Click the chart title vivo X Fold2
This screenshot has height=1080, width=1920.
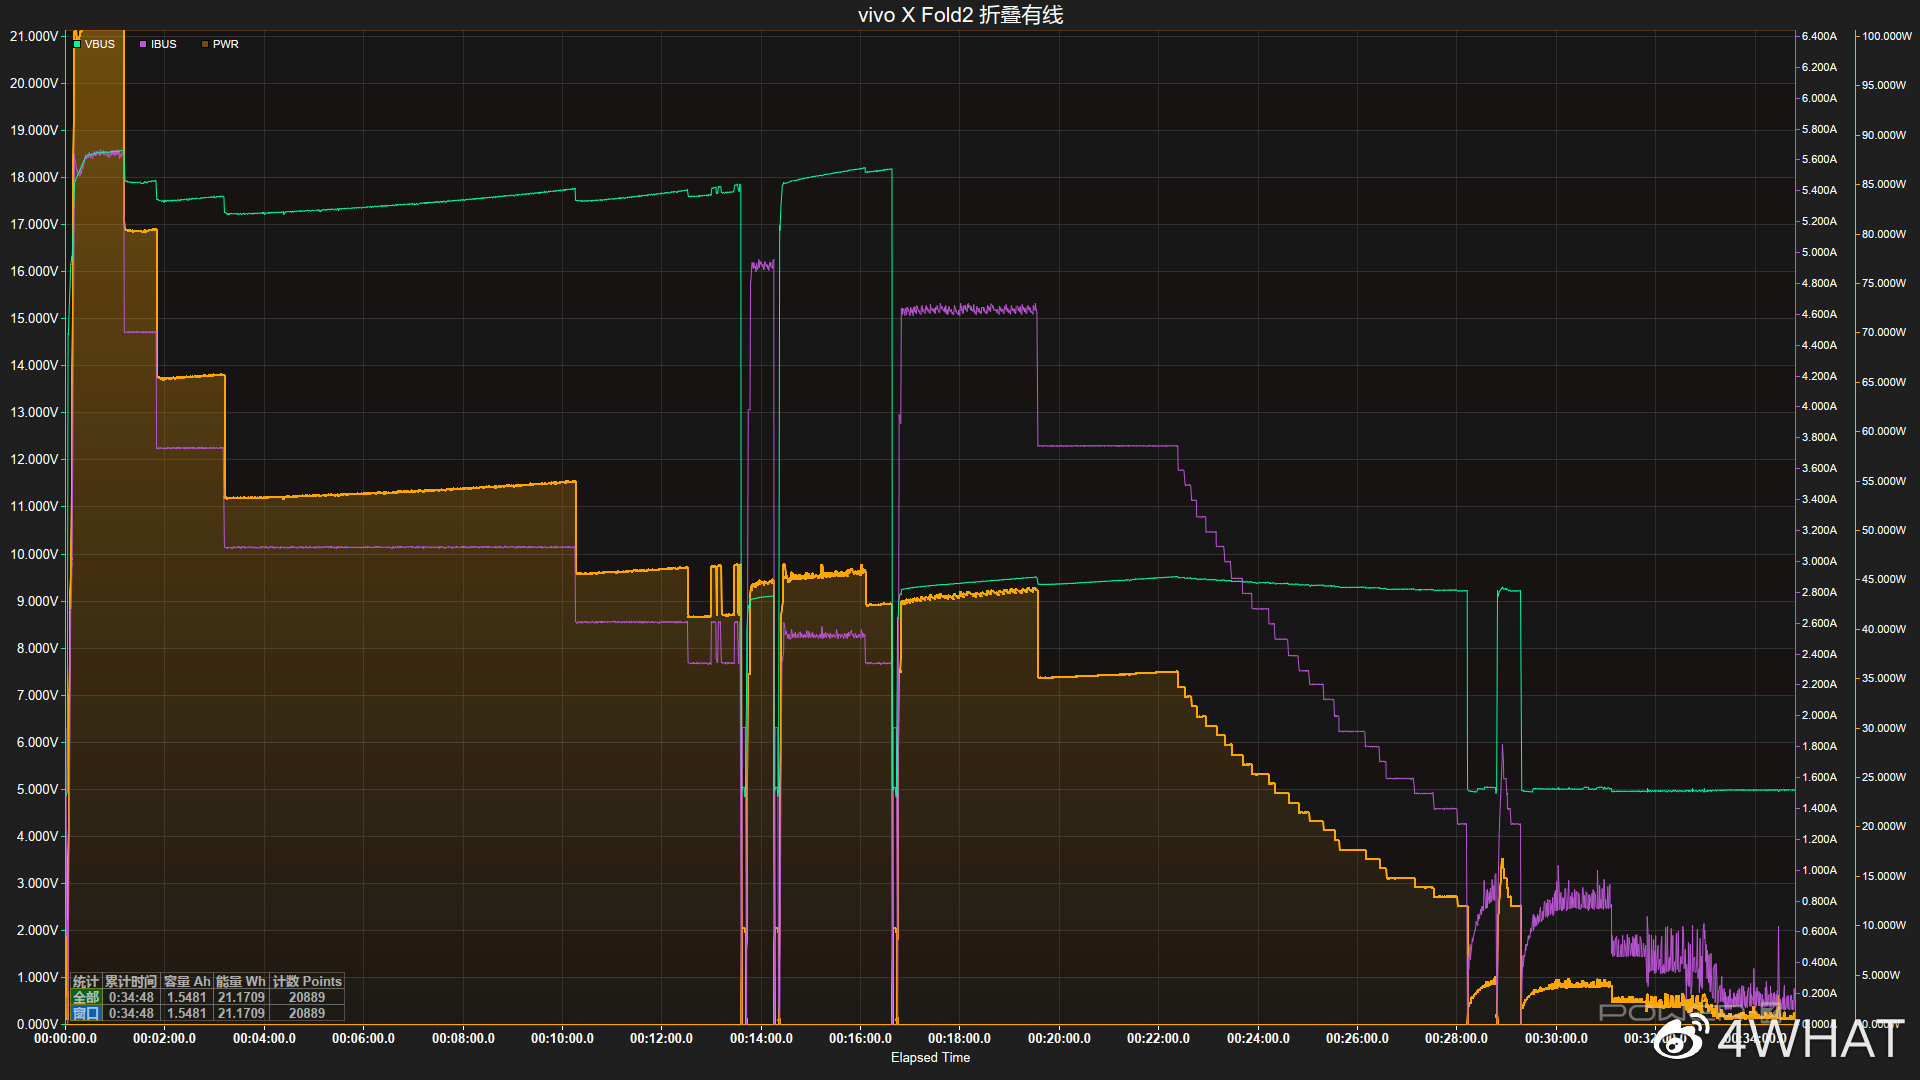pos(960,15)
